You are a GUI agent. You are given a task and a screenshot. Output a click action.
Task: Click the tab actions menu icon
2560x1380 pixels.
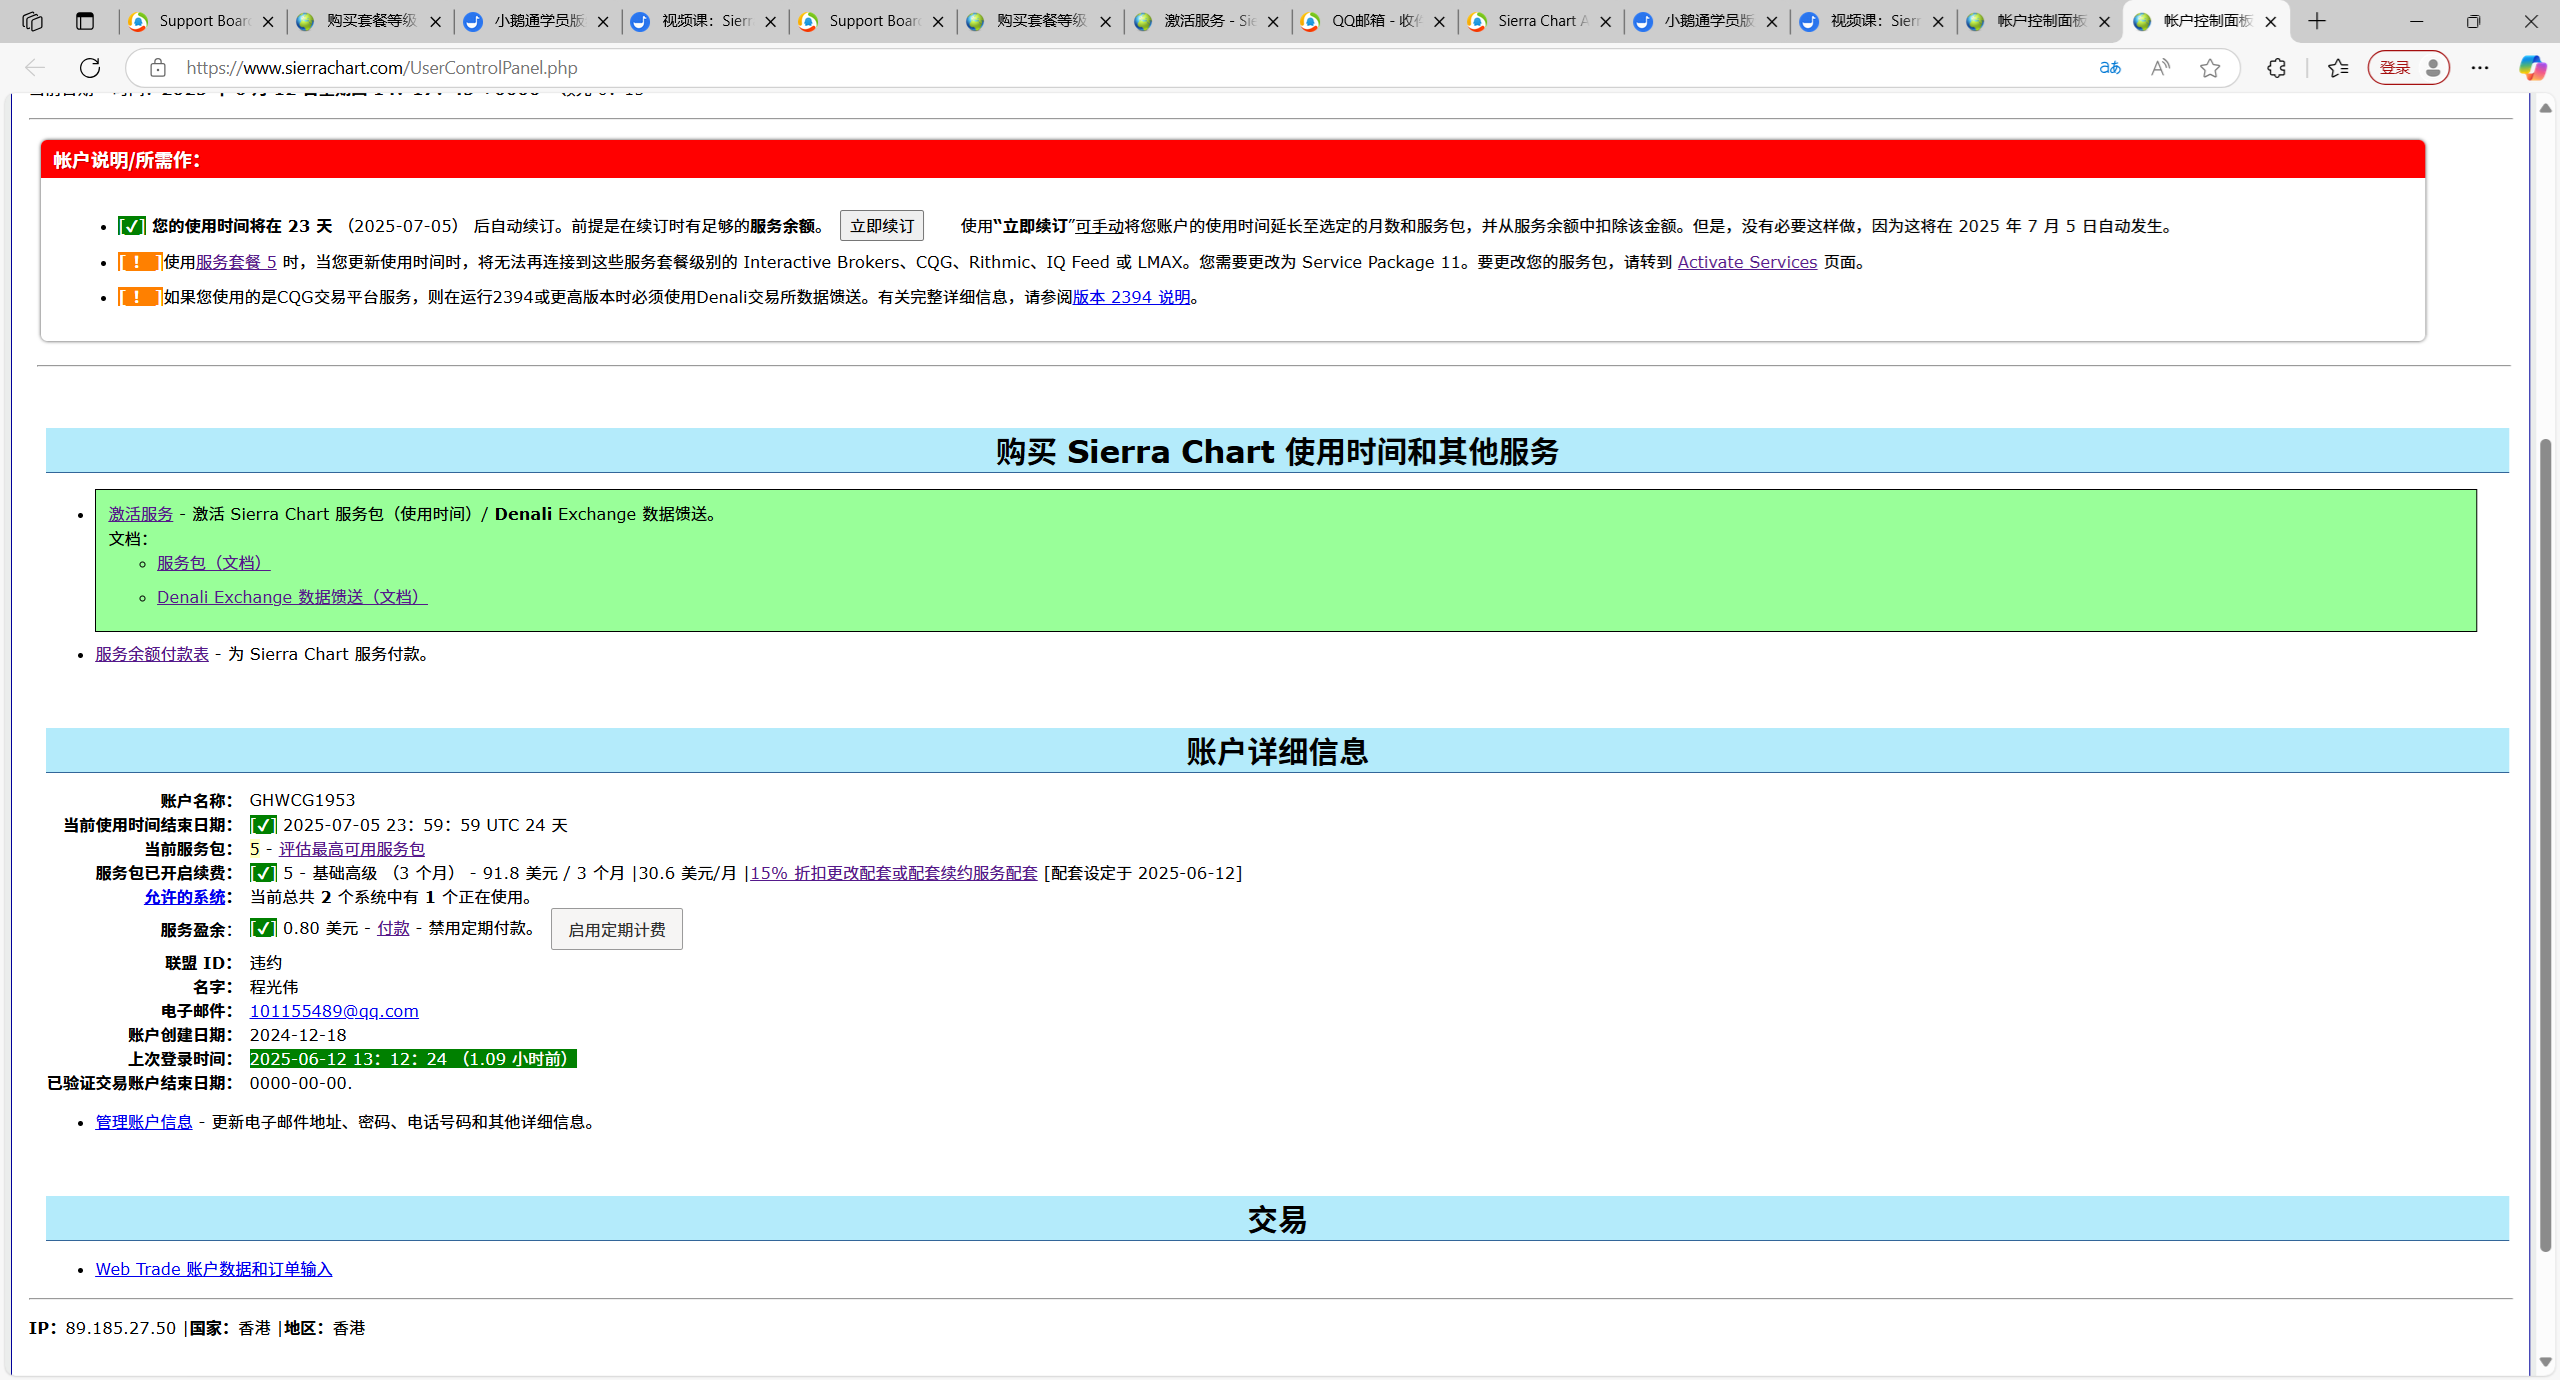(x=85, y=21)
